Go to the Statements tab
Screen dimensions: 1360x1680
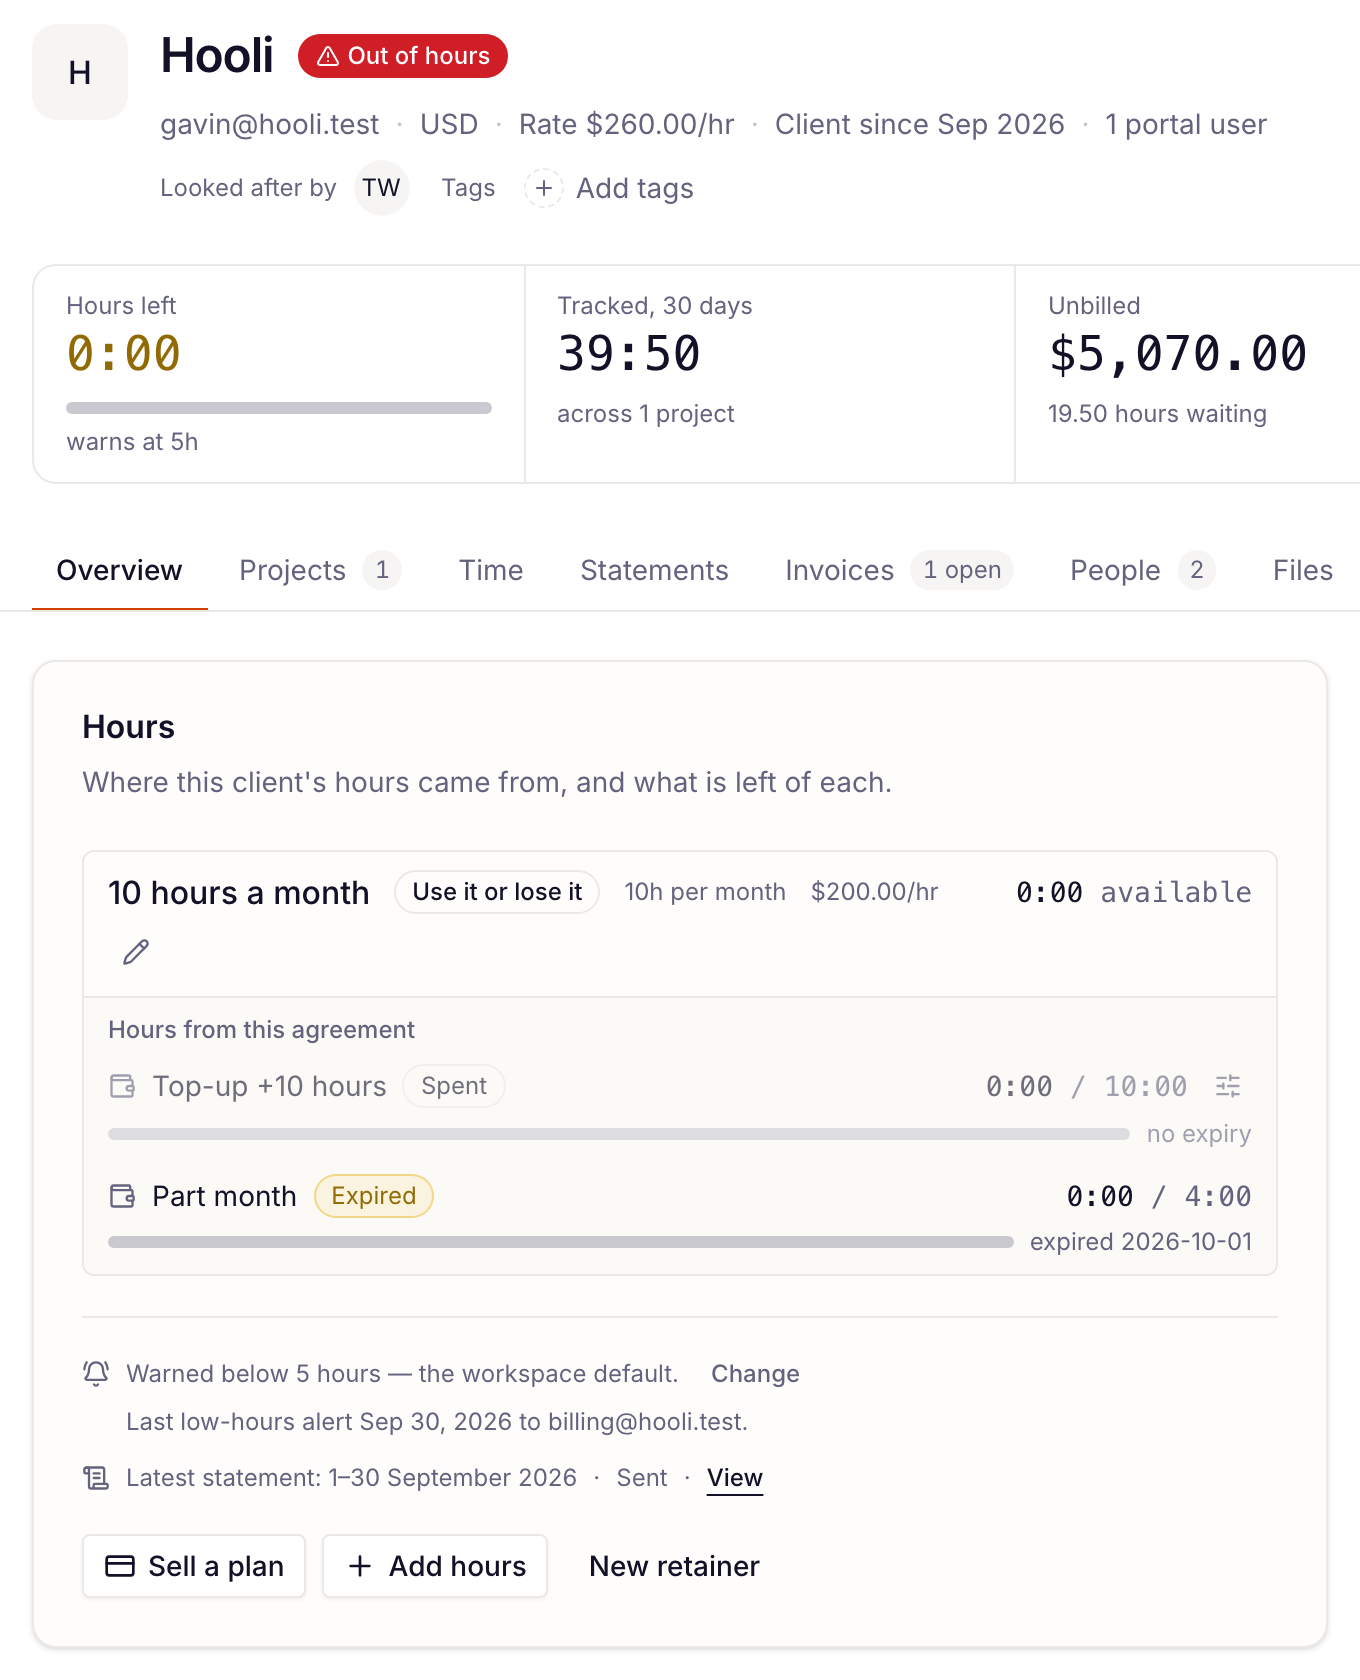click(654, 570)
